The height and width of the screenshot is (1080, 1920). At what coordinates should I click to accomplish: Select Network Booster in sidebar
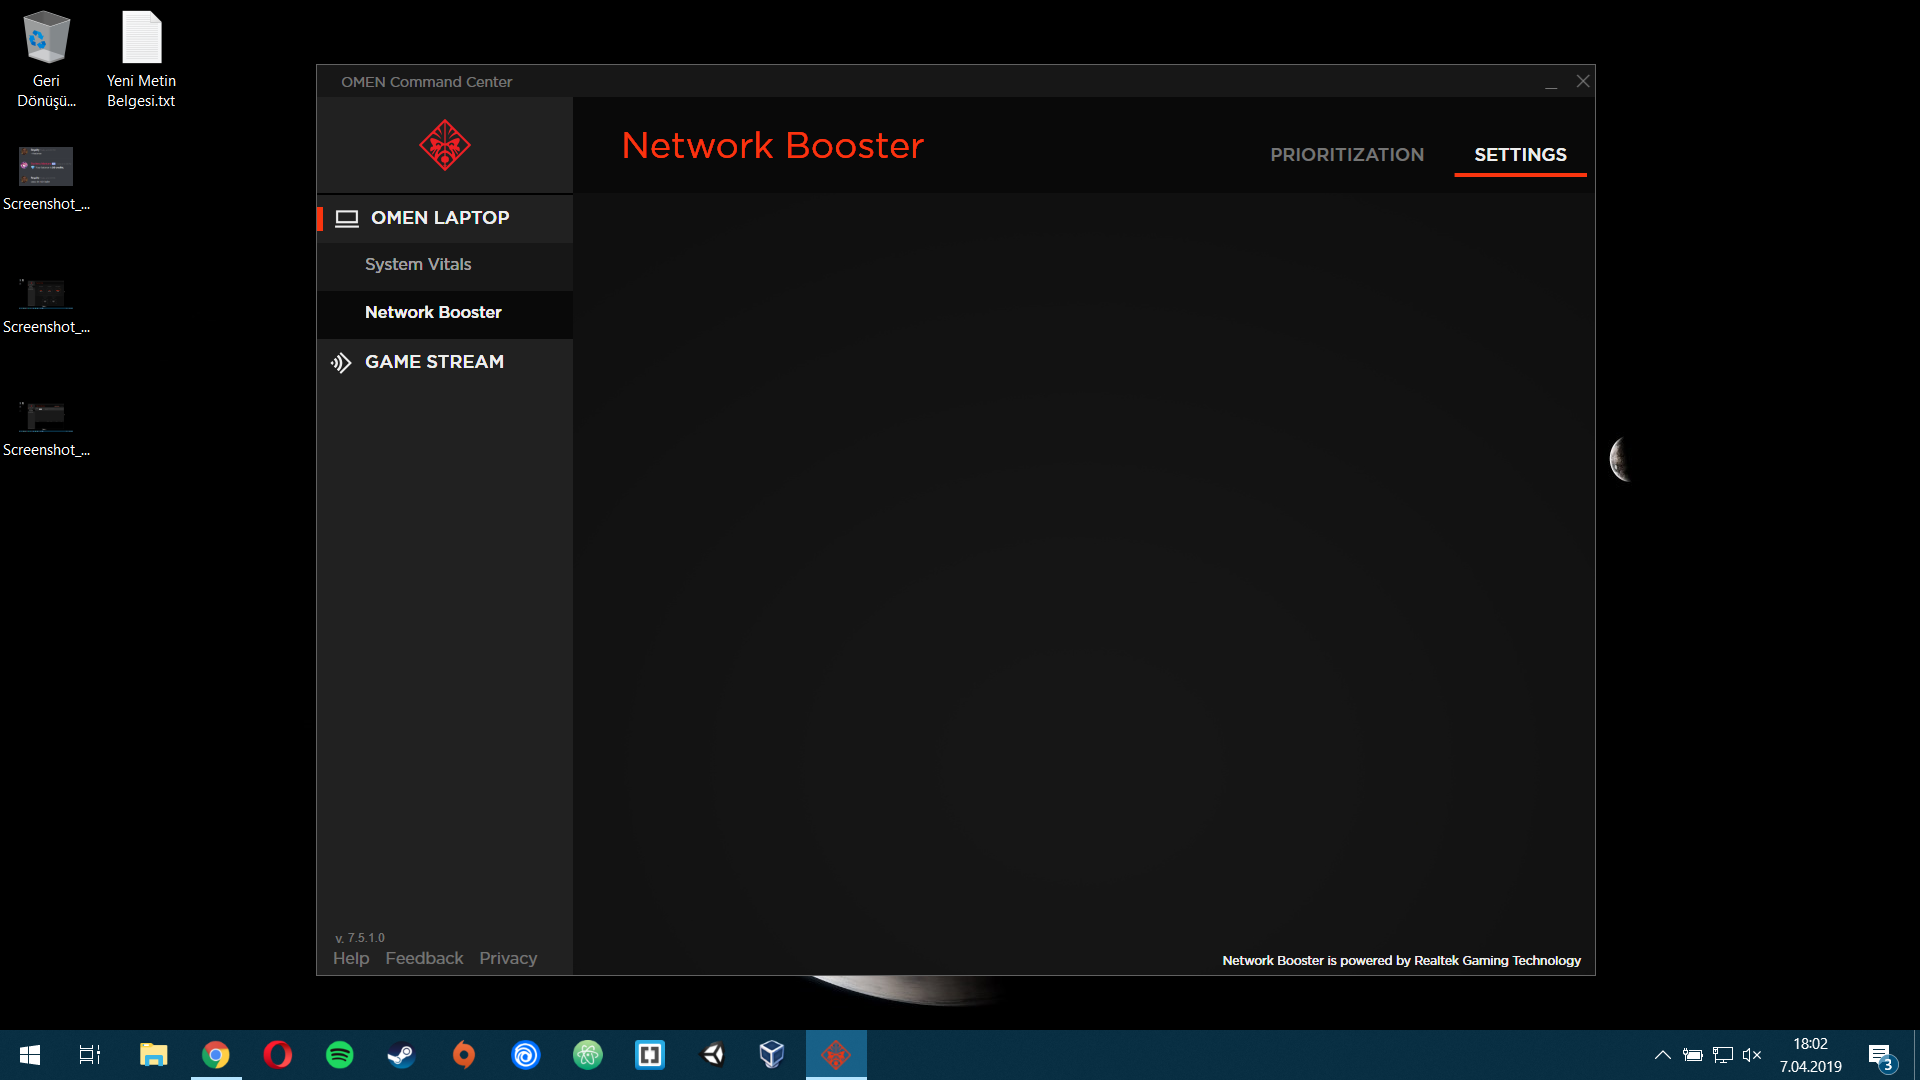(433, 313)
